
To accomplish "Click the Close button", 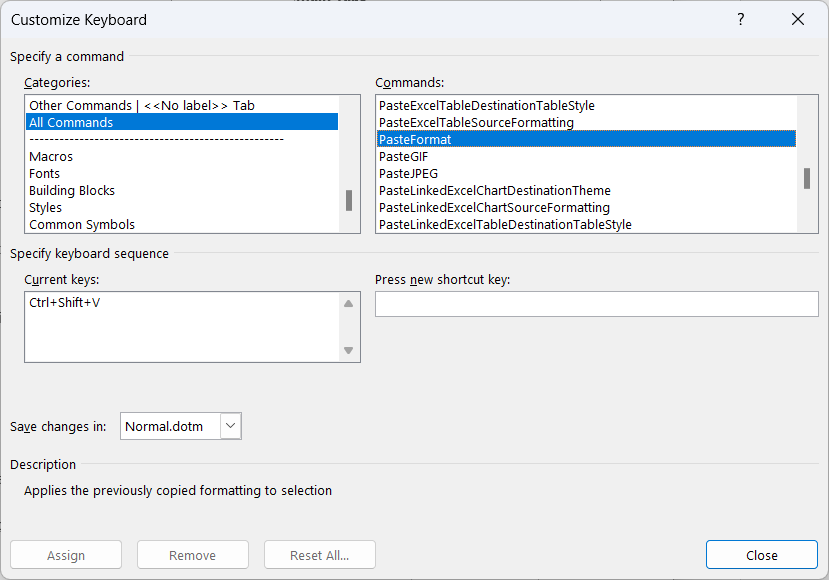I will [761, 555].
